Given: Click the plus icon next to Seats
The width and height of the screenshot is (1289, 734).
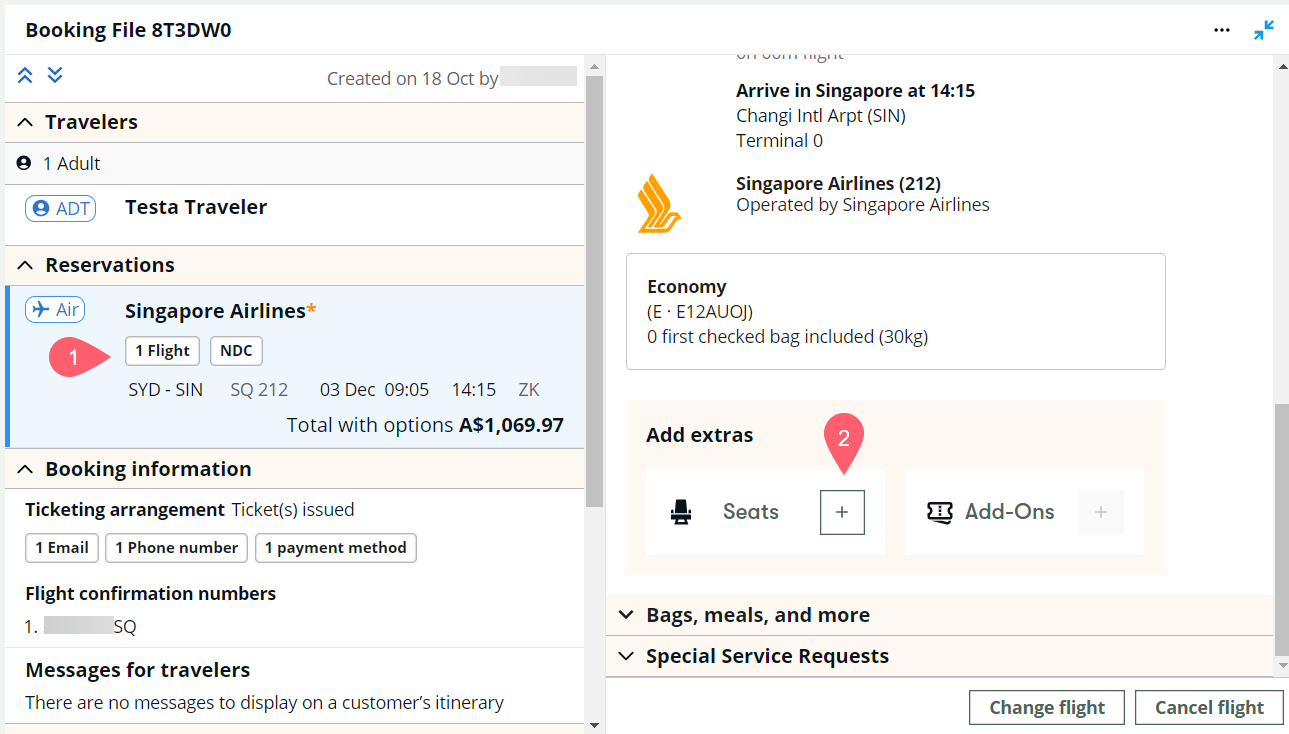Looking at the screenshot, I should [842, 512].
